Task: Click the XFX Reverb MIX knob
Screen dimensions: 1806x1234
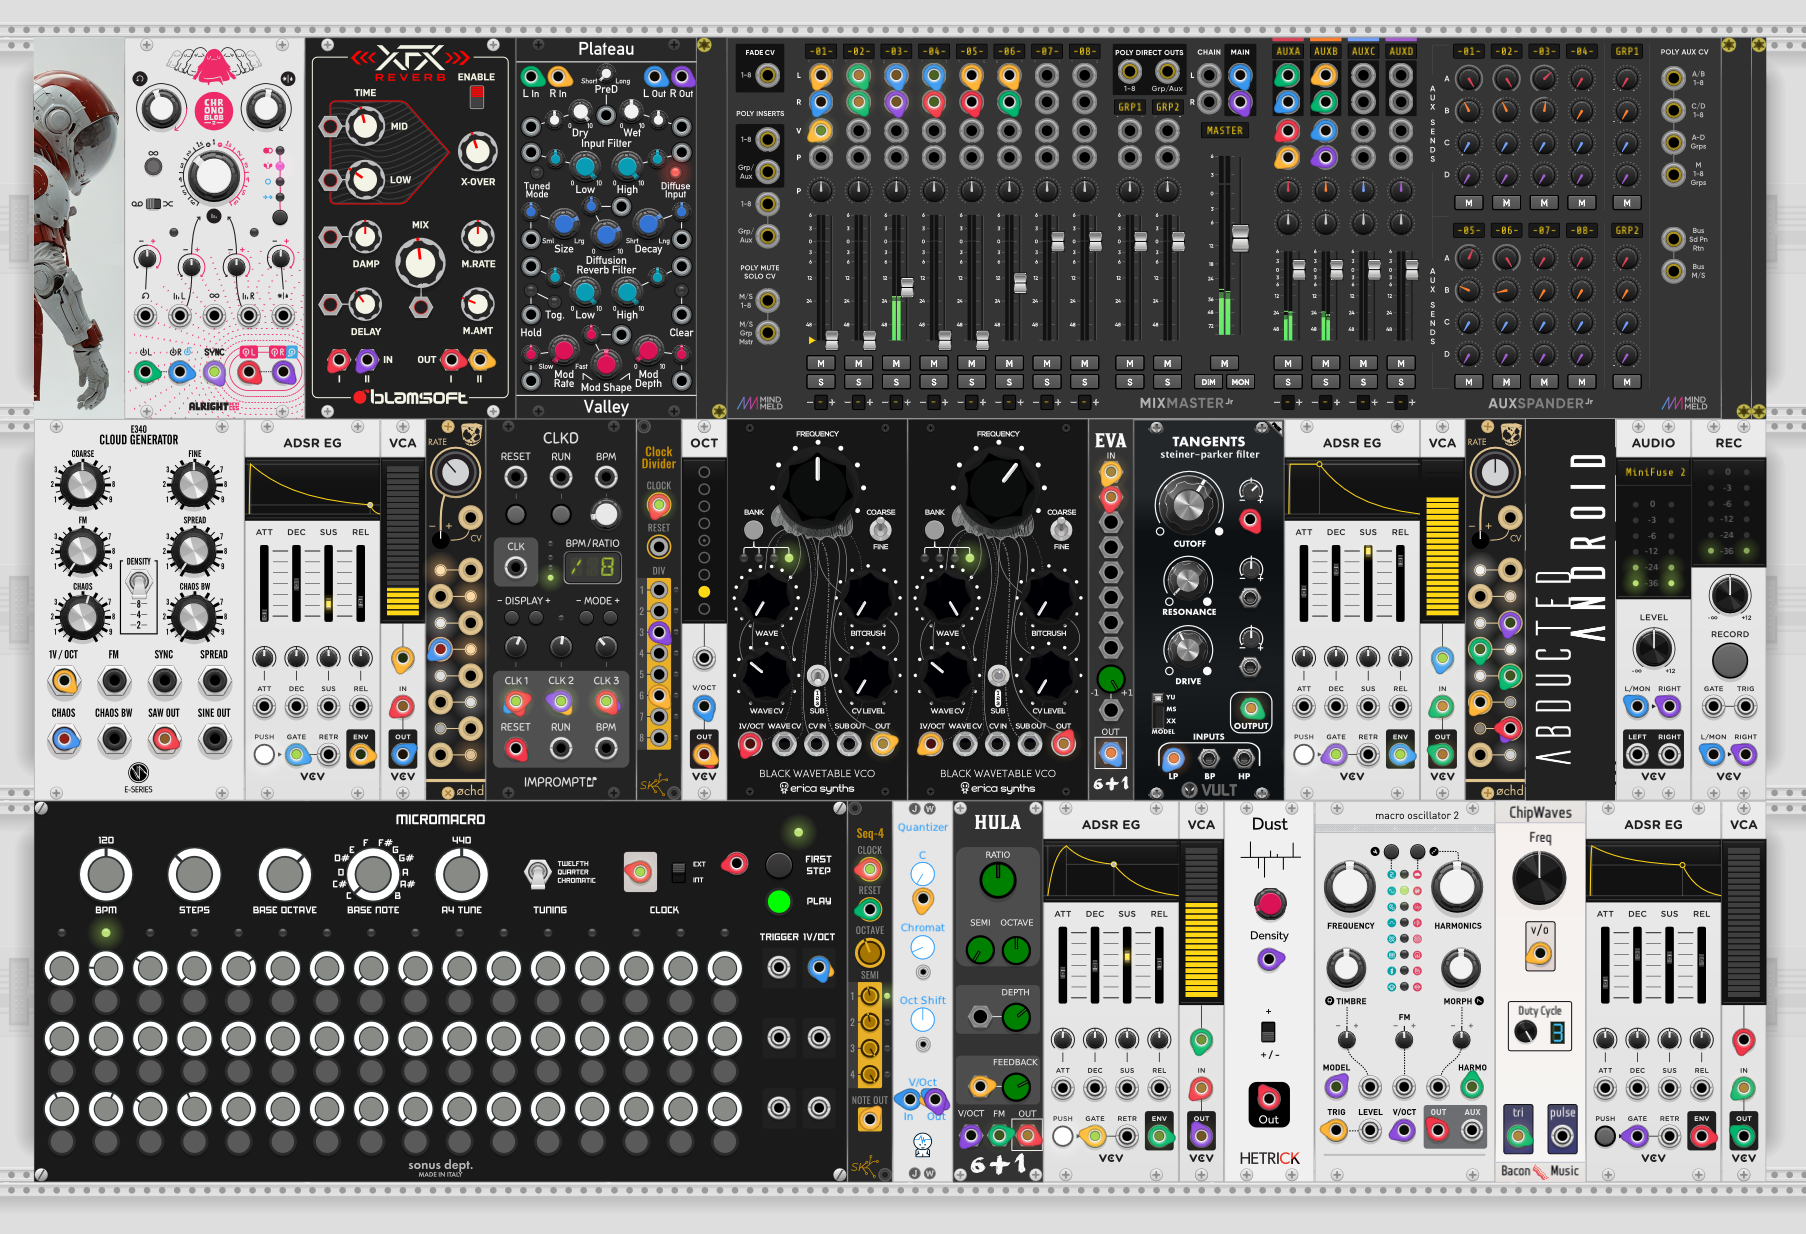Action: 420,263
